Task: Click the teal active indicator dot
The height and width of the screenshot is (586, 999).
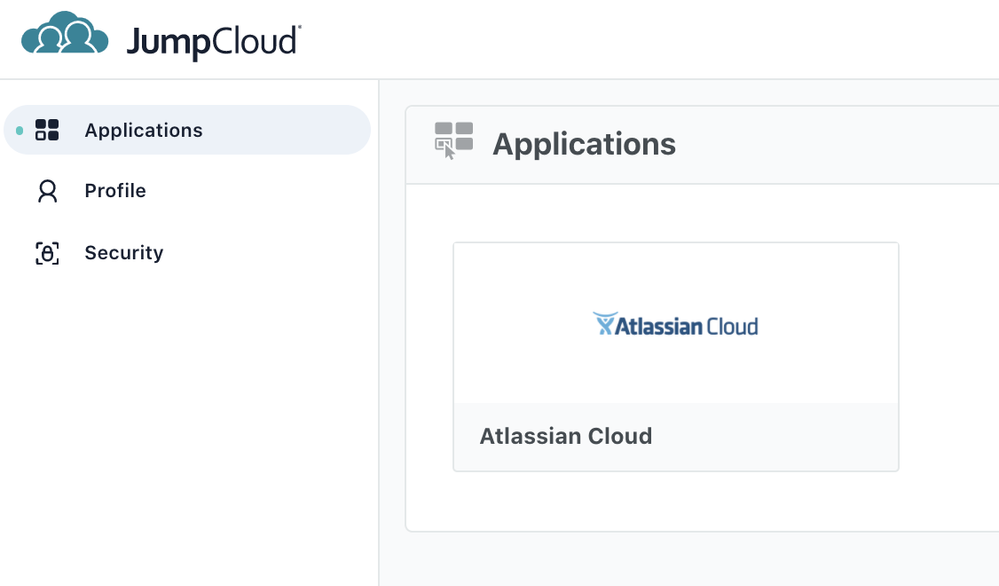Action: 20,131
